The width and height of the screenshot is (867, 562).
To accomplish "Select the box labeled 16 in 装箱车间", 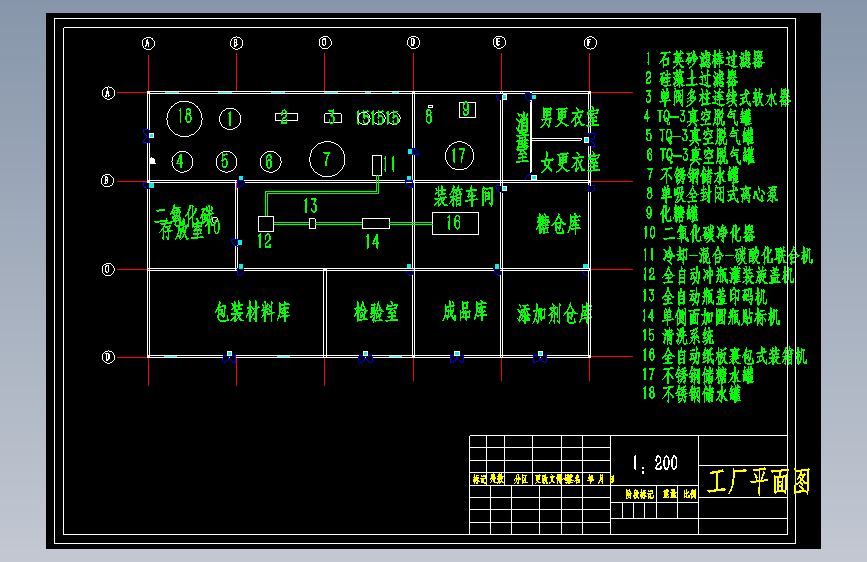I will click(x=456, y=223).
